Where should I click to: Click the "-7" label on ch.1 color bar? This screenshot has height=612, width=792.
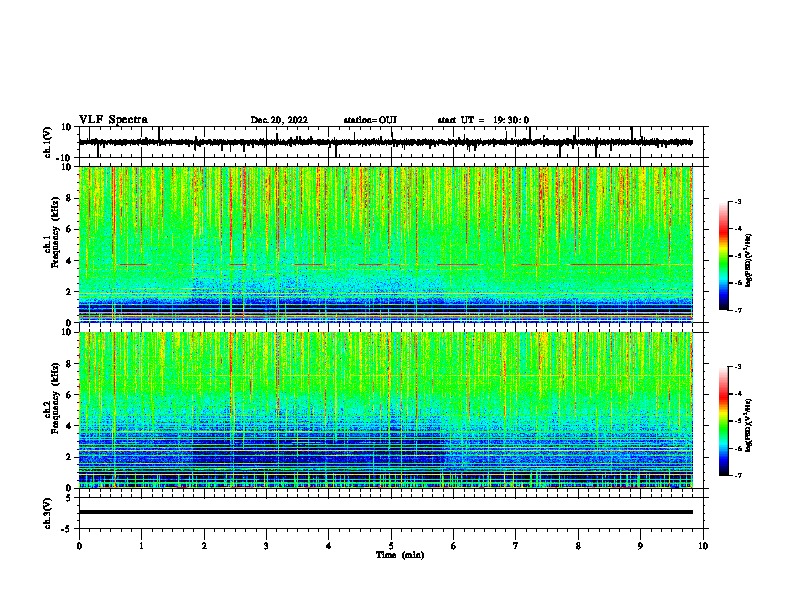click(x=738, y=311)
